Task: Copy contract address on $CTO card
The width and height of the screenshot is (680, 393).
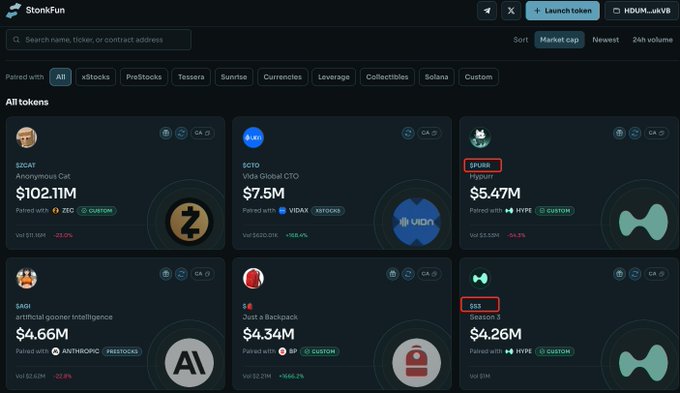Action: pyautogui.click(x=429, y=133)
